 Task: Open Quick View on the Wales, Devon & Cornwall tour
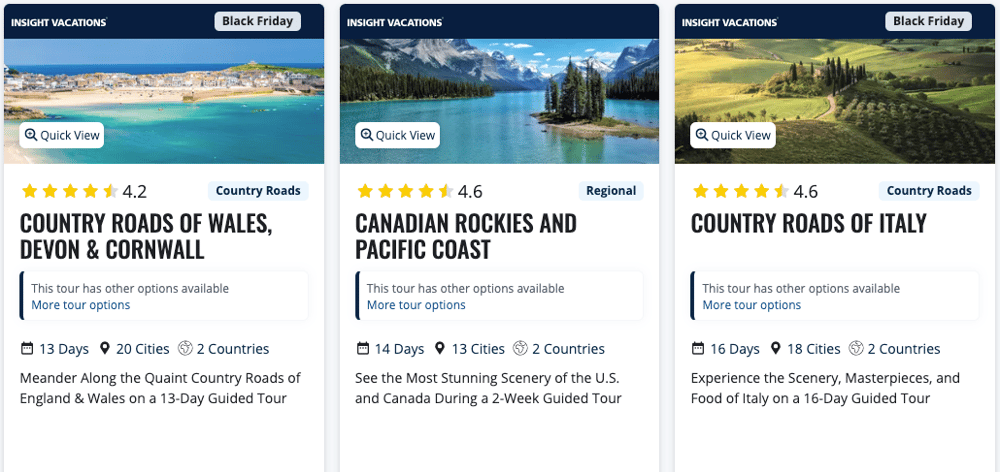(x=62, y=135)
